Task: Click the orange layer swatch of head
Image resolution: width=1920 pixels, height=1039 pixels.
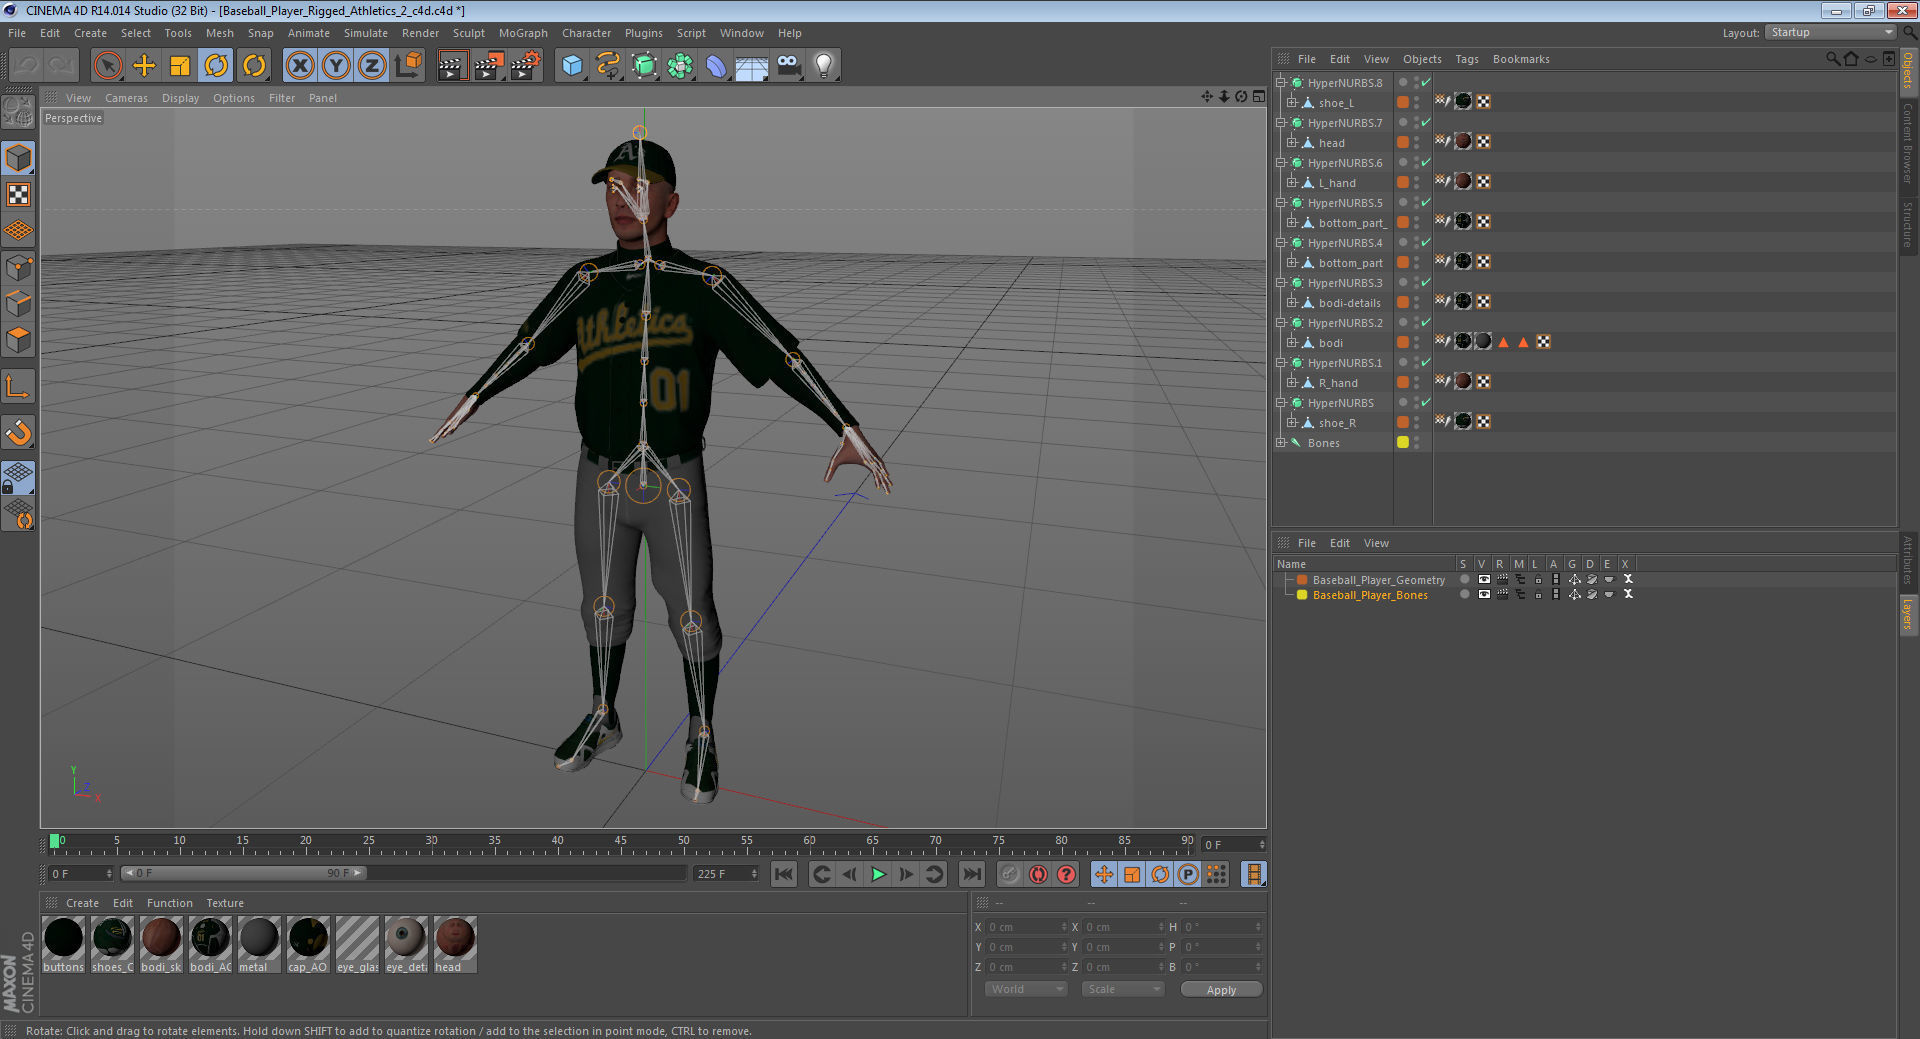Action: [1403, 142]
